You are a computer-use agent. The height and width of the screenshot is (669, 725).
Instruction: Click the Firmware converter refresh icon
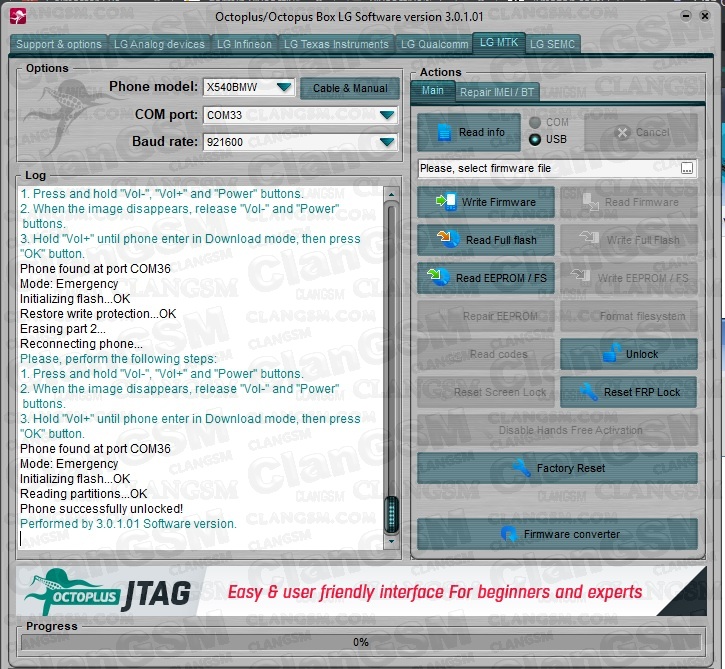pos(509,534)
